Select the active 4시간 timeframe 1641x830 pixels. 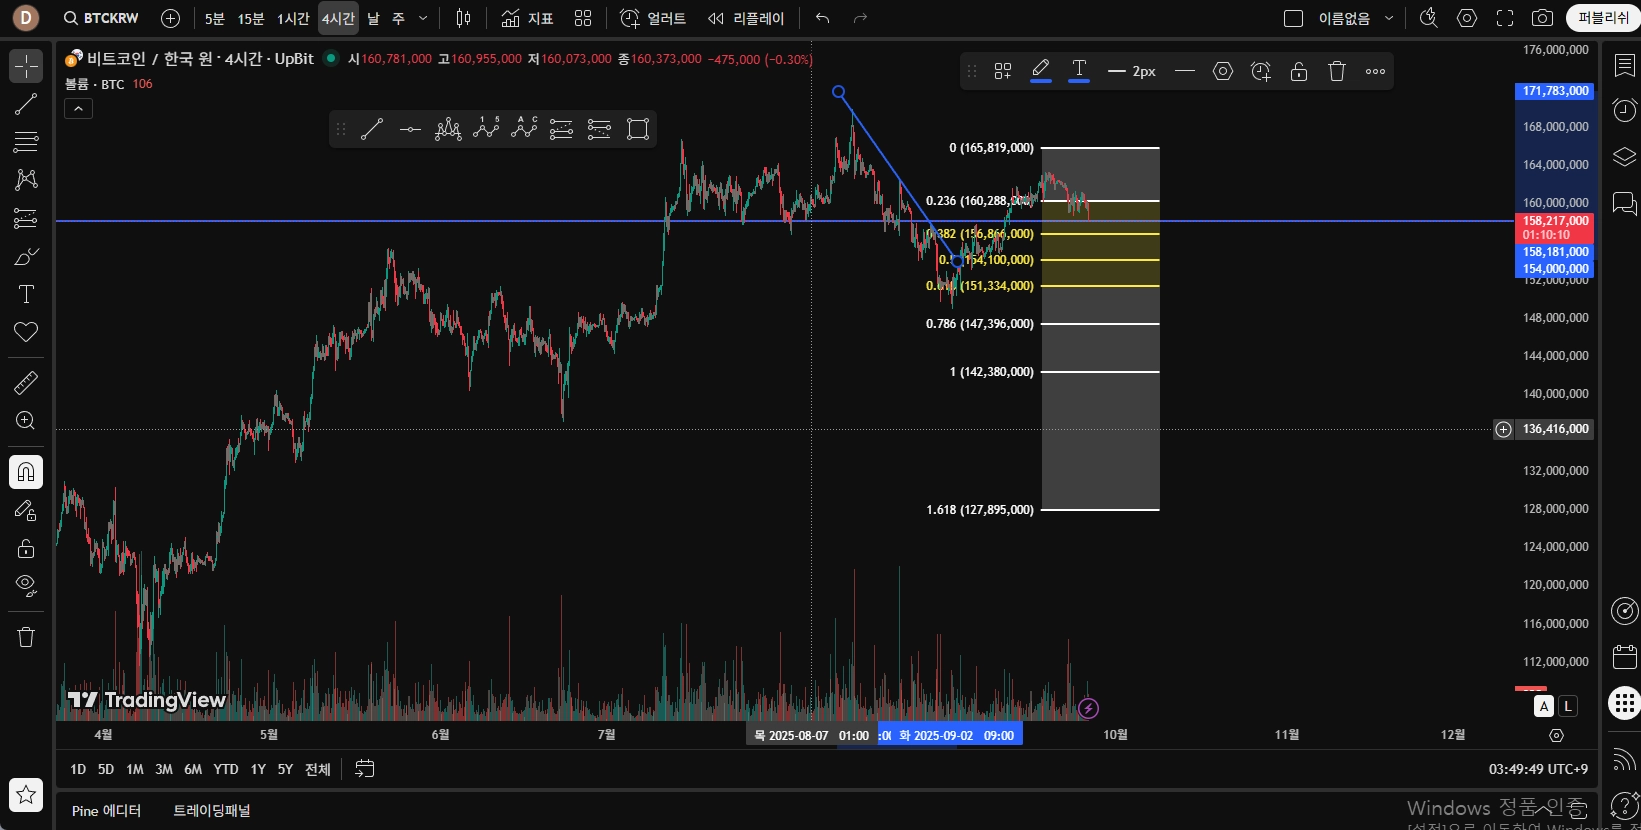(338, 18)
